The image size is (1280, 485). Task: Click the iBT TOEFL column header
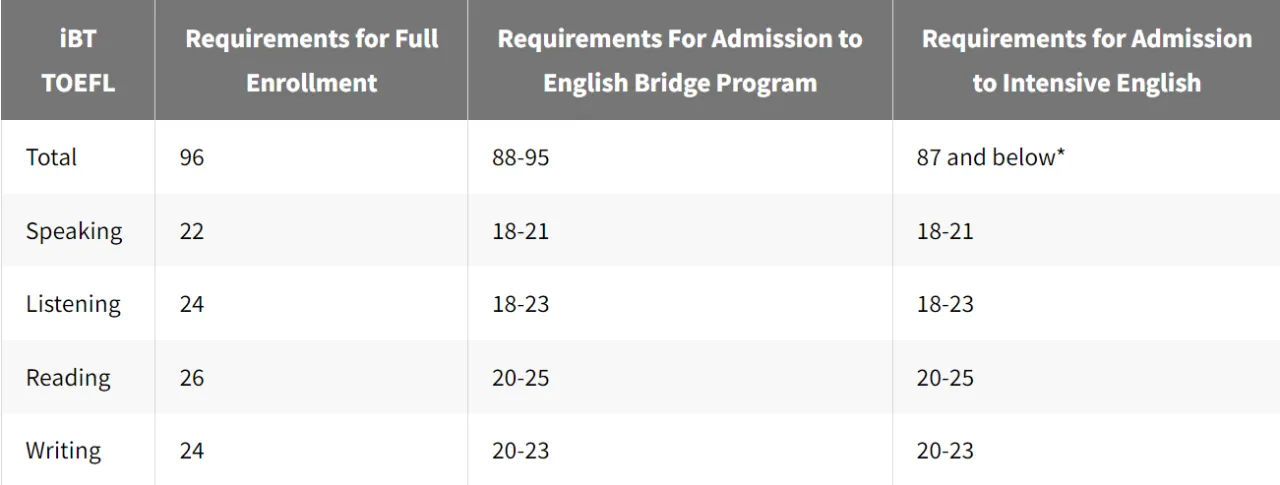click(x=77, y=60)
